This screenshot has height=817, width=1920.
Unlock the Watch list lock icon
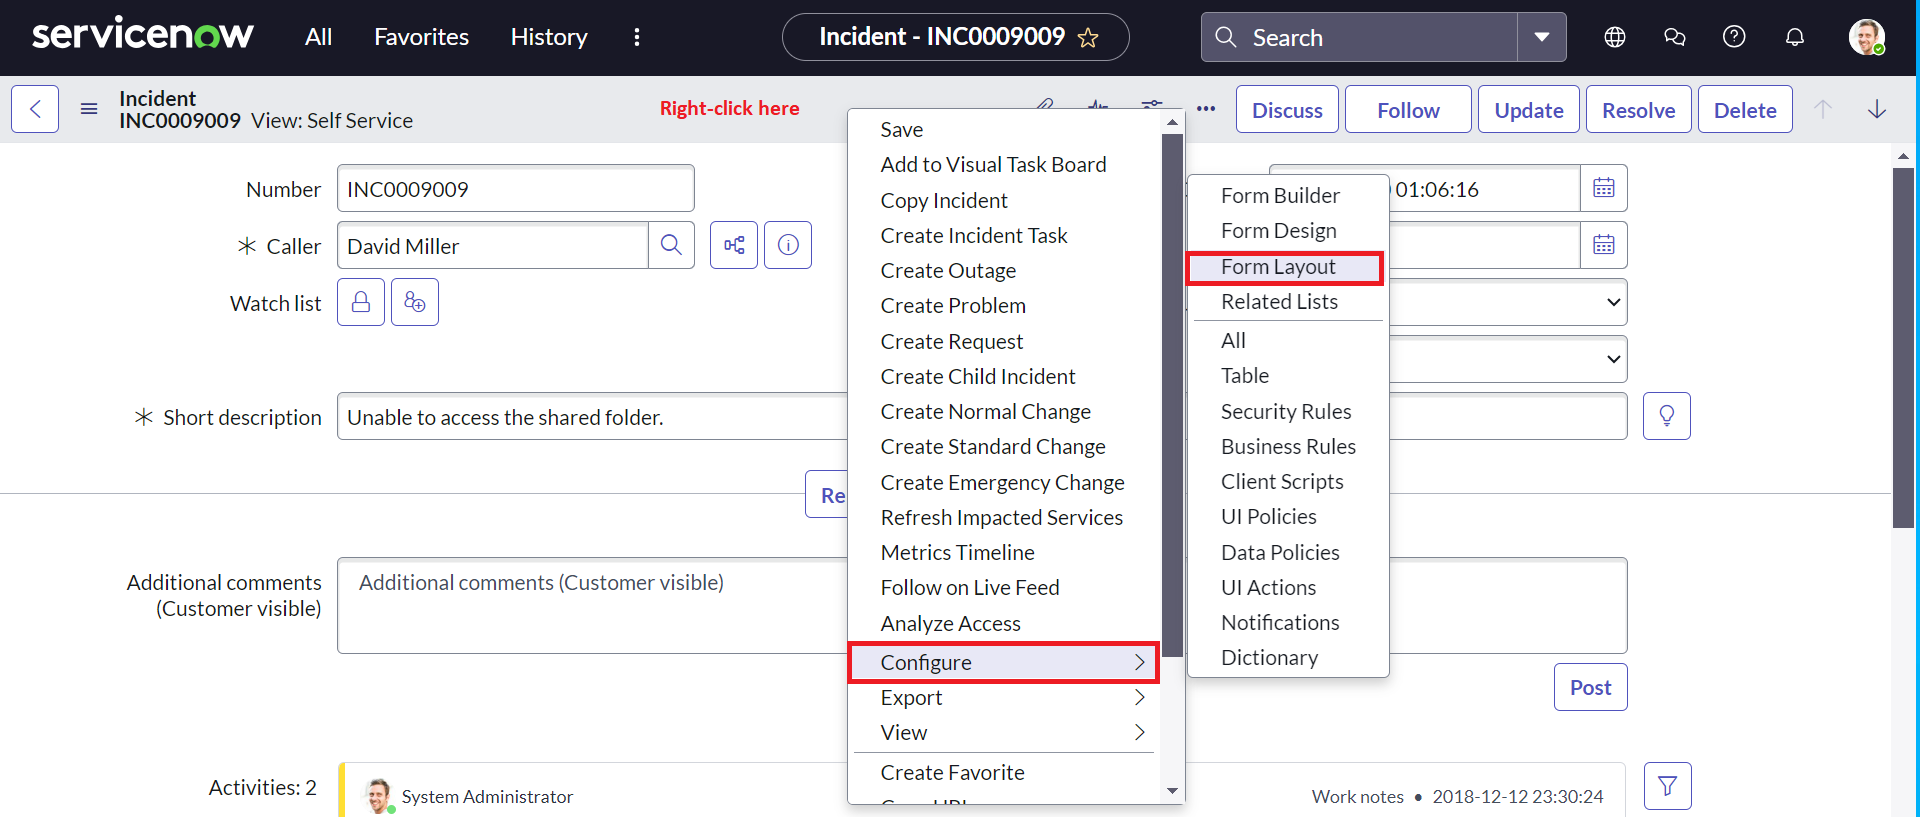point(361,302)
